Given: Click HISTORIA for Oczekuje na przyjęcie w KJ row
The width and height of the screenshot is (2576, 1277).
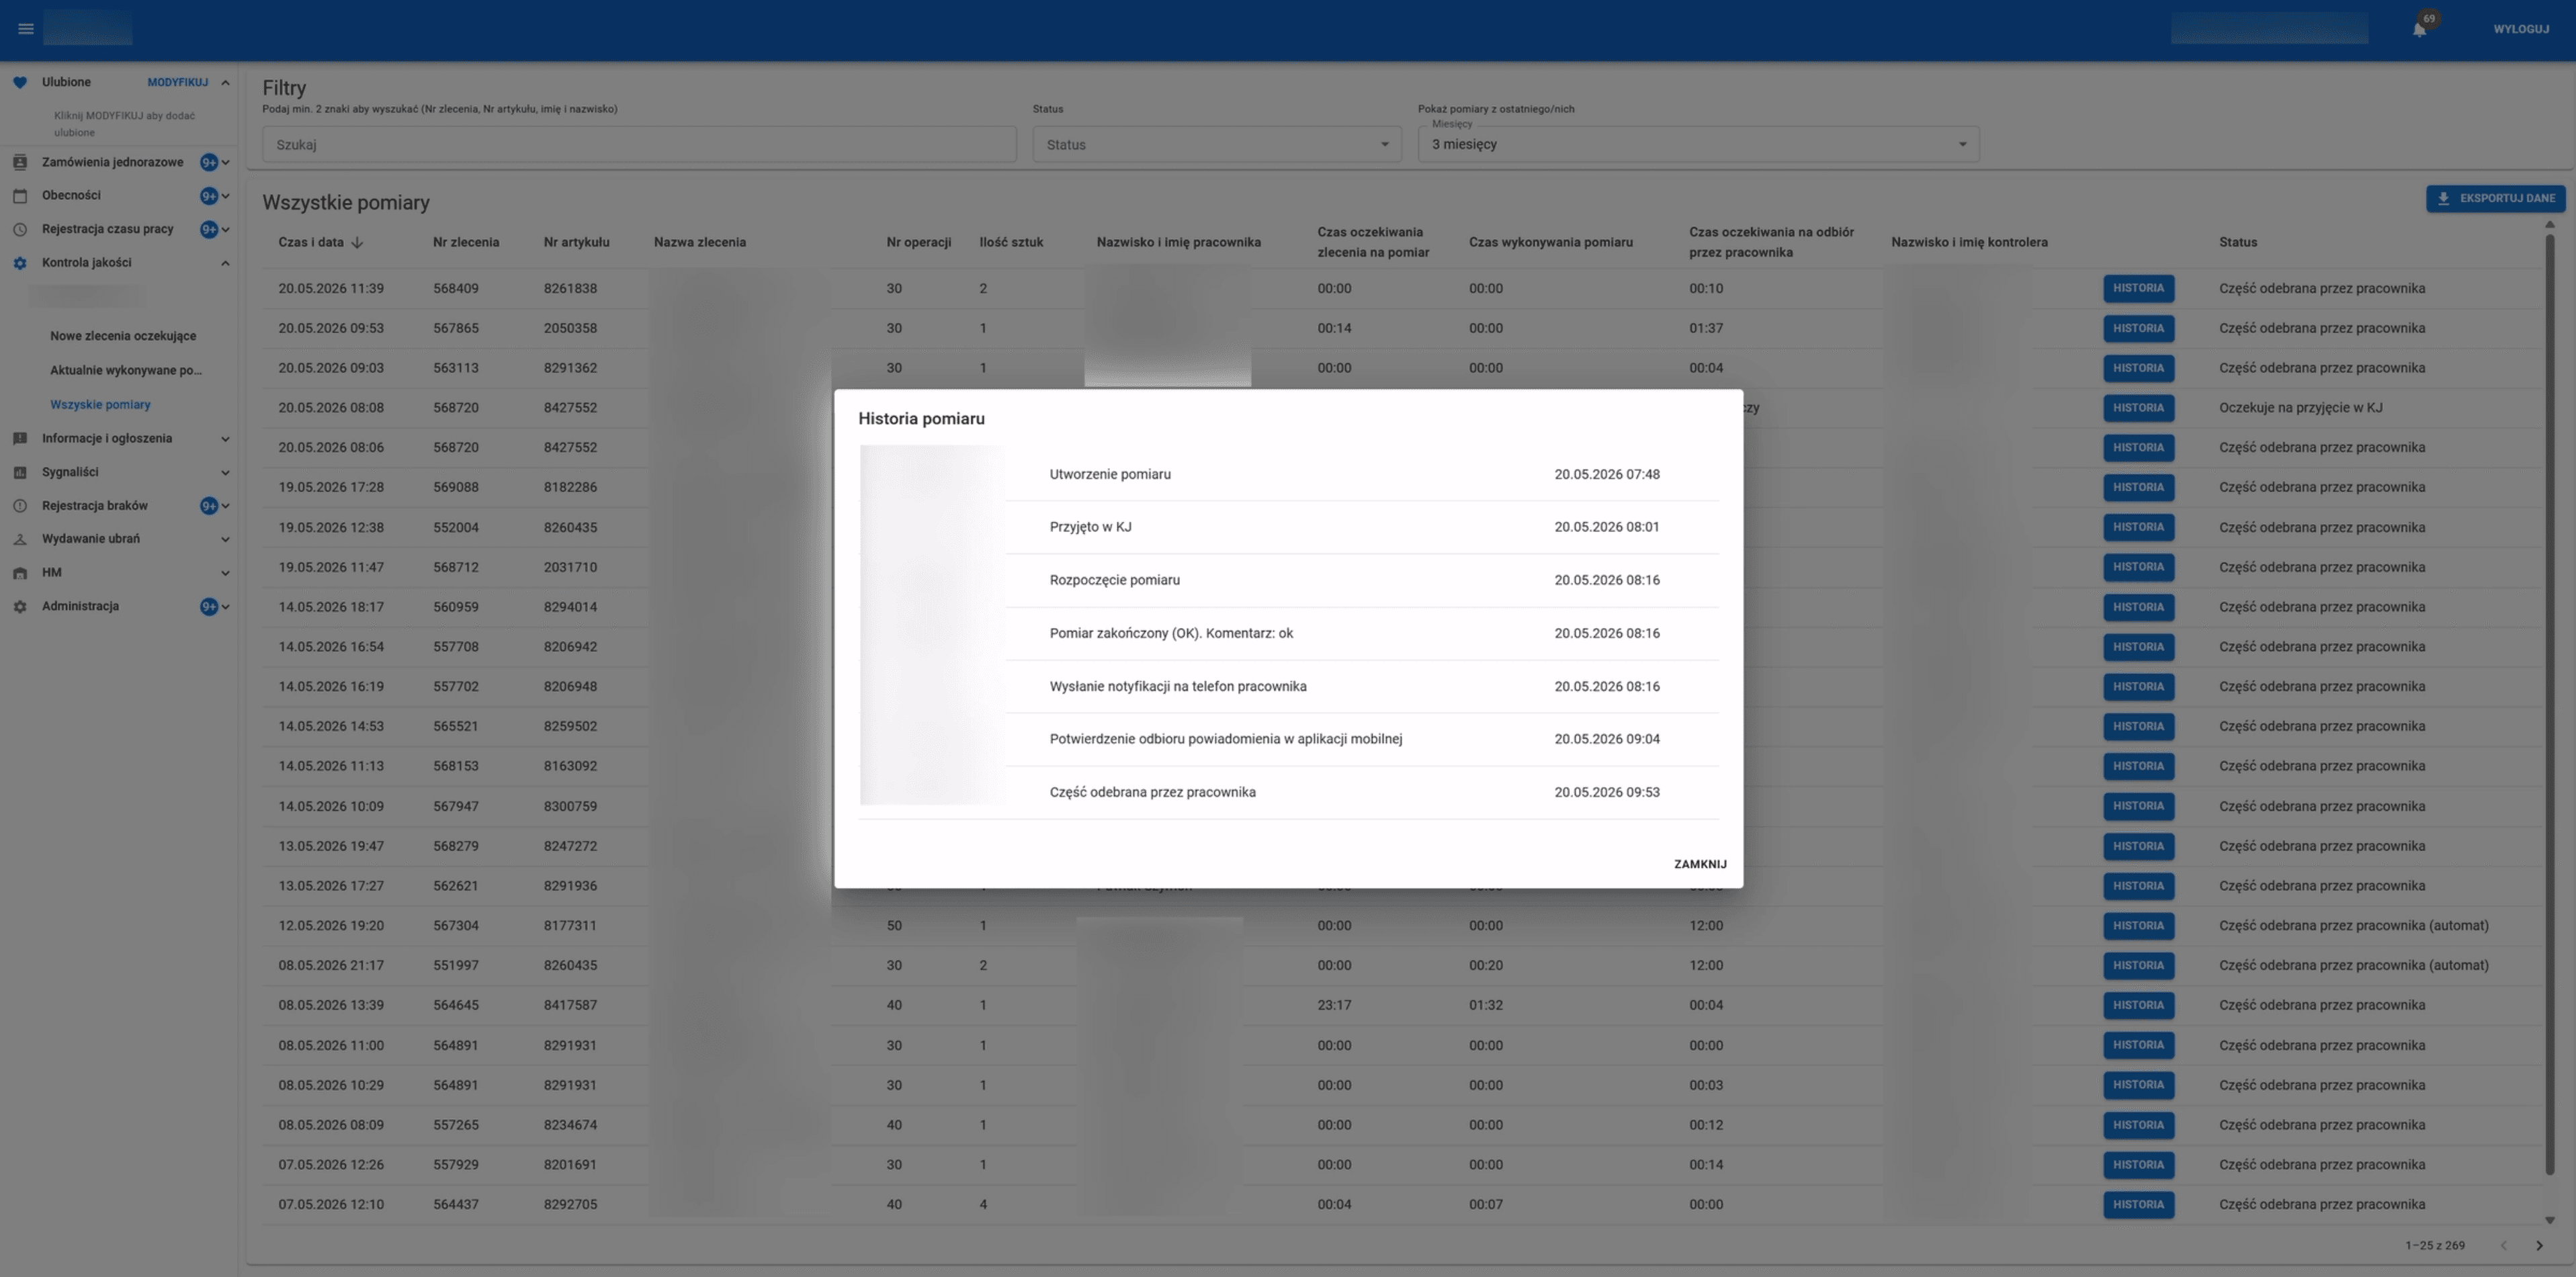Looking at the screenshot, I should (2138, 408).
